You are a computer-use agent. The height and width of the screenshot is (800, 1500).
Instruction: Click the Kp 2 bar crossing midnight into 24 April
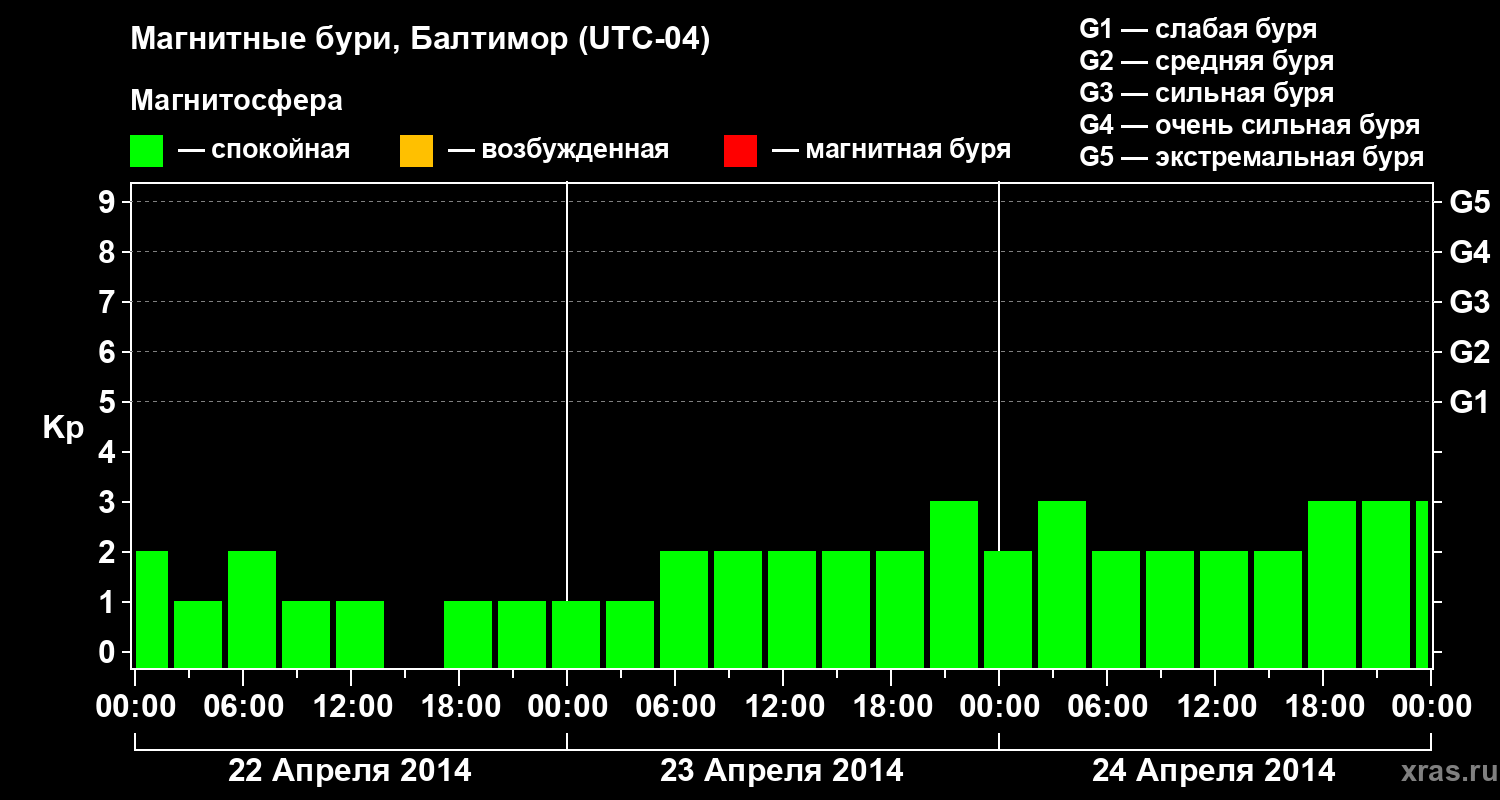[1008, 609]
